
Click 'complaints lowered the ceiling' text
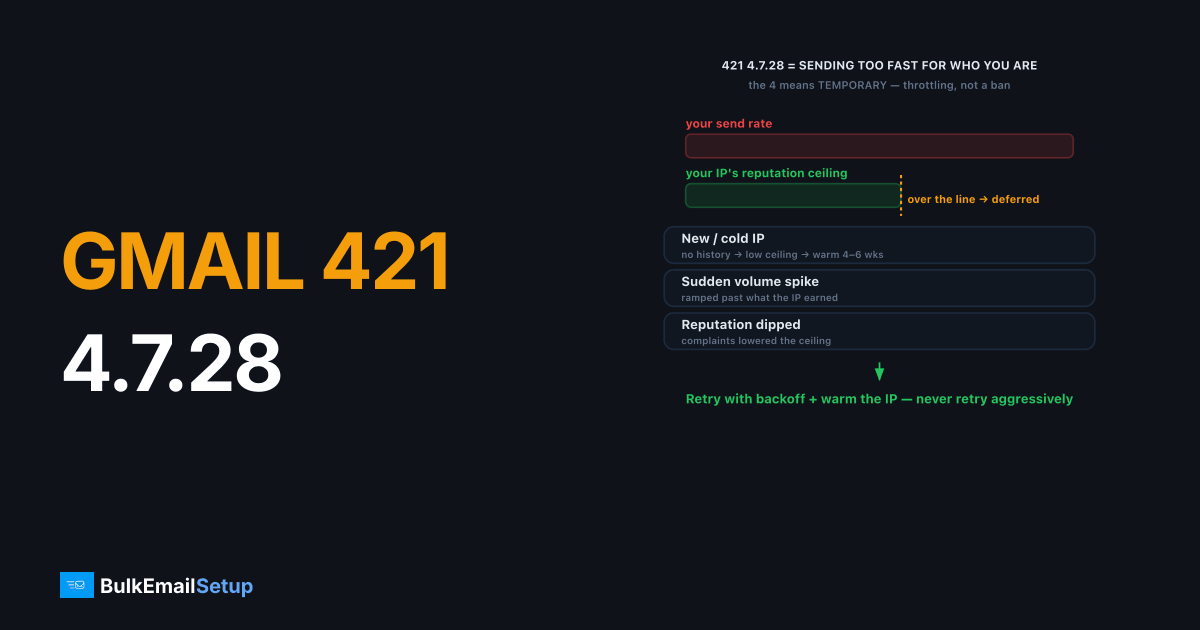tap(756, 341)
